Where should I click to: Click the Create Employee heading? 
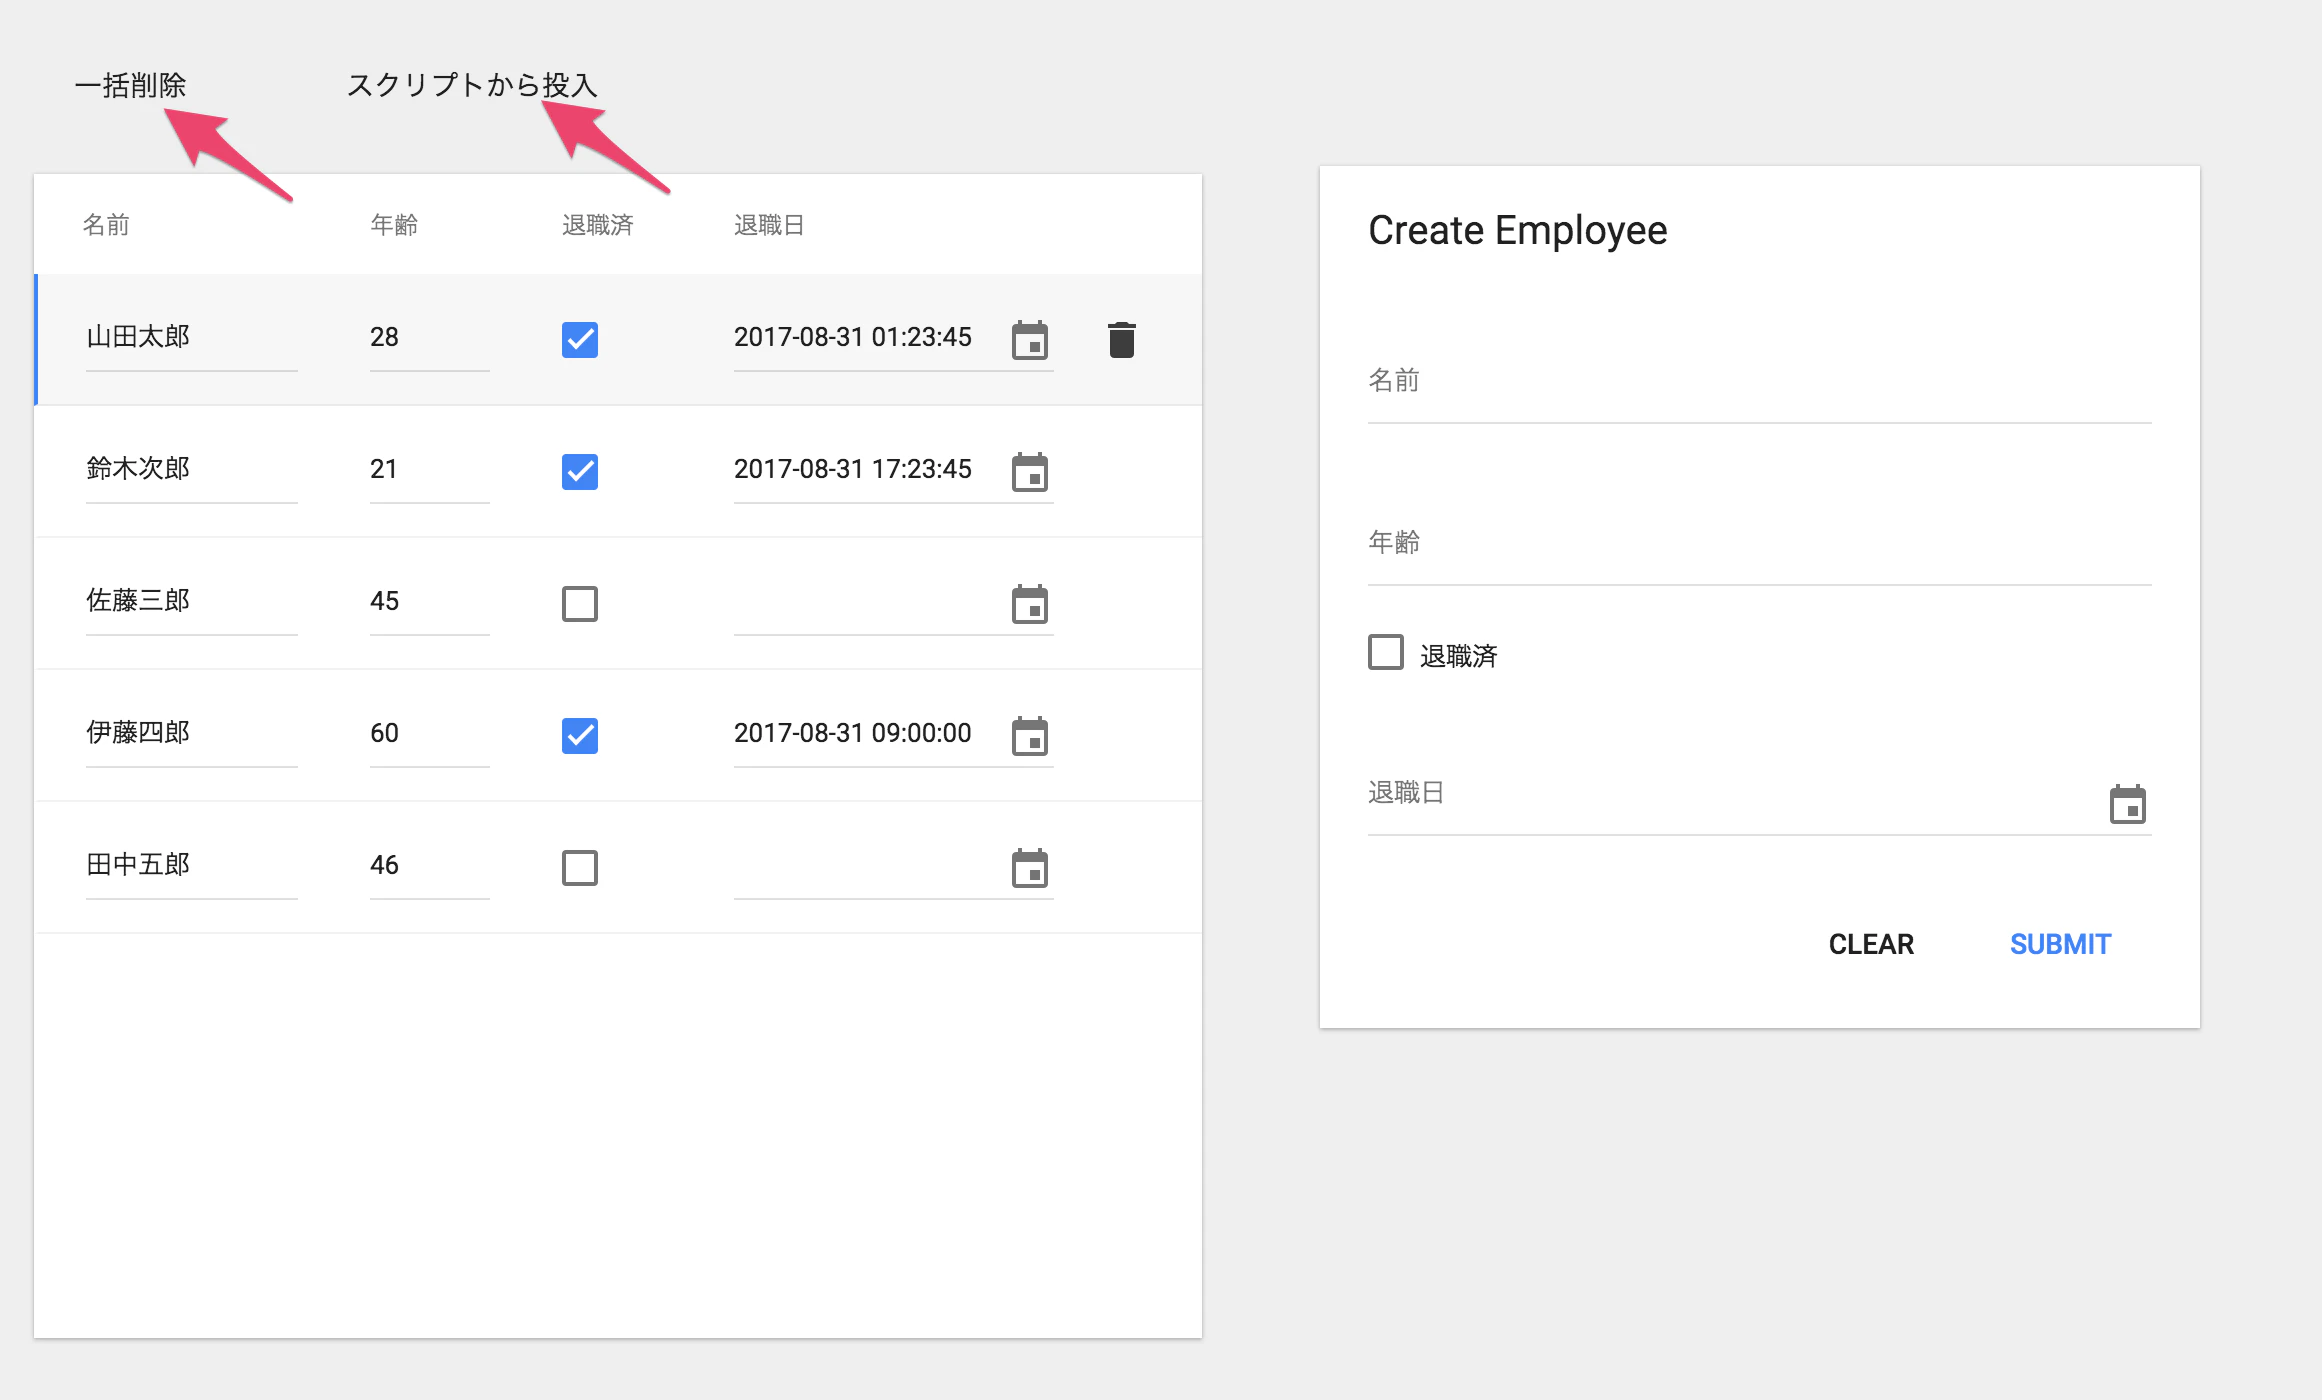1517,231
